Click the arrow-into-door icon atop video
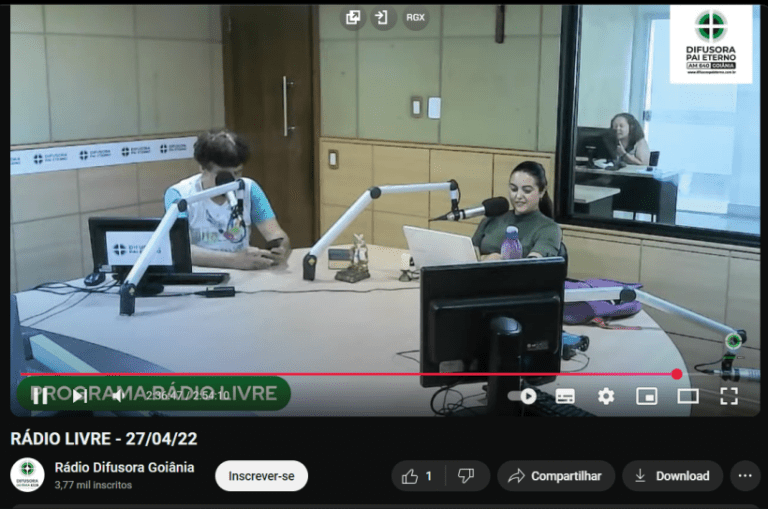The width and height of the screenshot is (768, 509). click(x=382, y=18)
